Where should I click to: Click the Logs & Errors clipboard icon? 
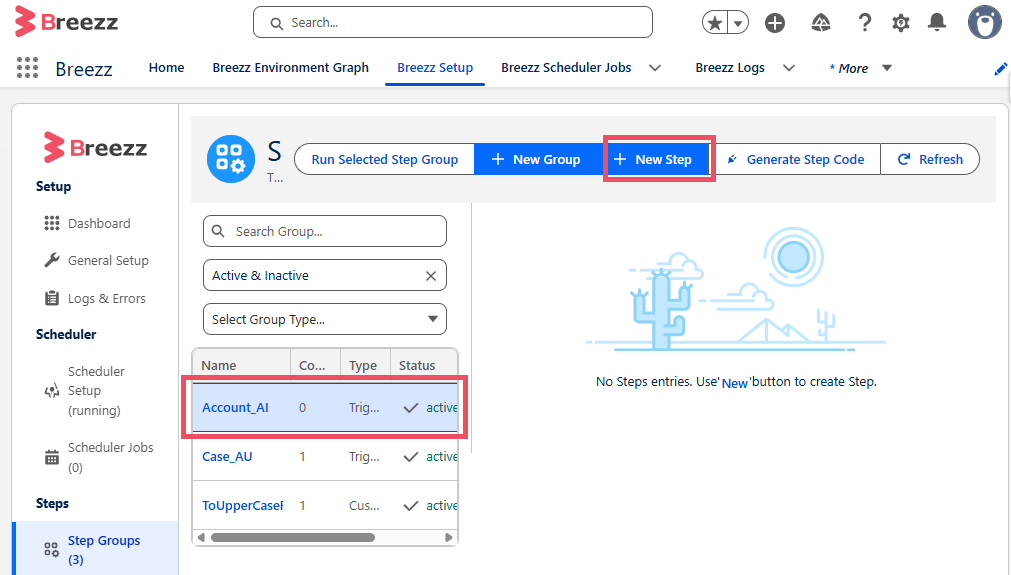52,298
